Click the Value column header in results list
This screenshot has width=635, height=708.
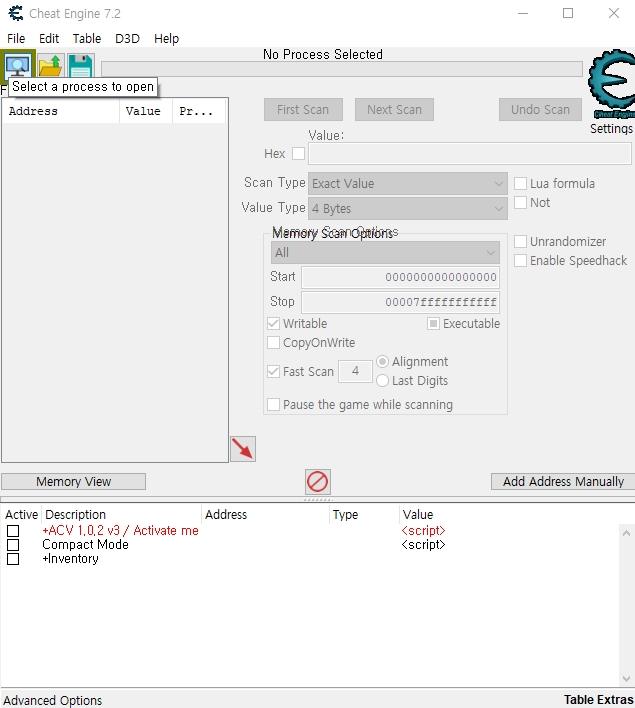coord(146,112)
